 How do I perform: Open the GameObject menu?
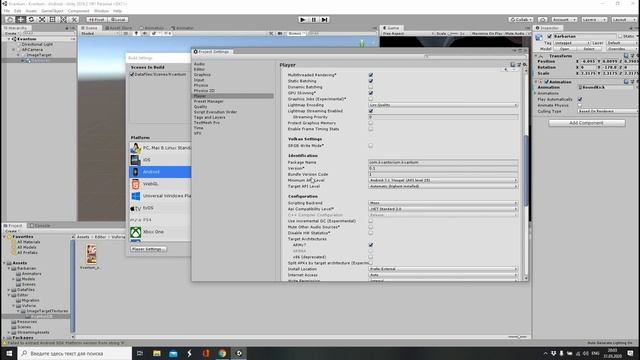52,11
